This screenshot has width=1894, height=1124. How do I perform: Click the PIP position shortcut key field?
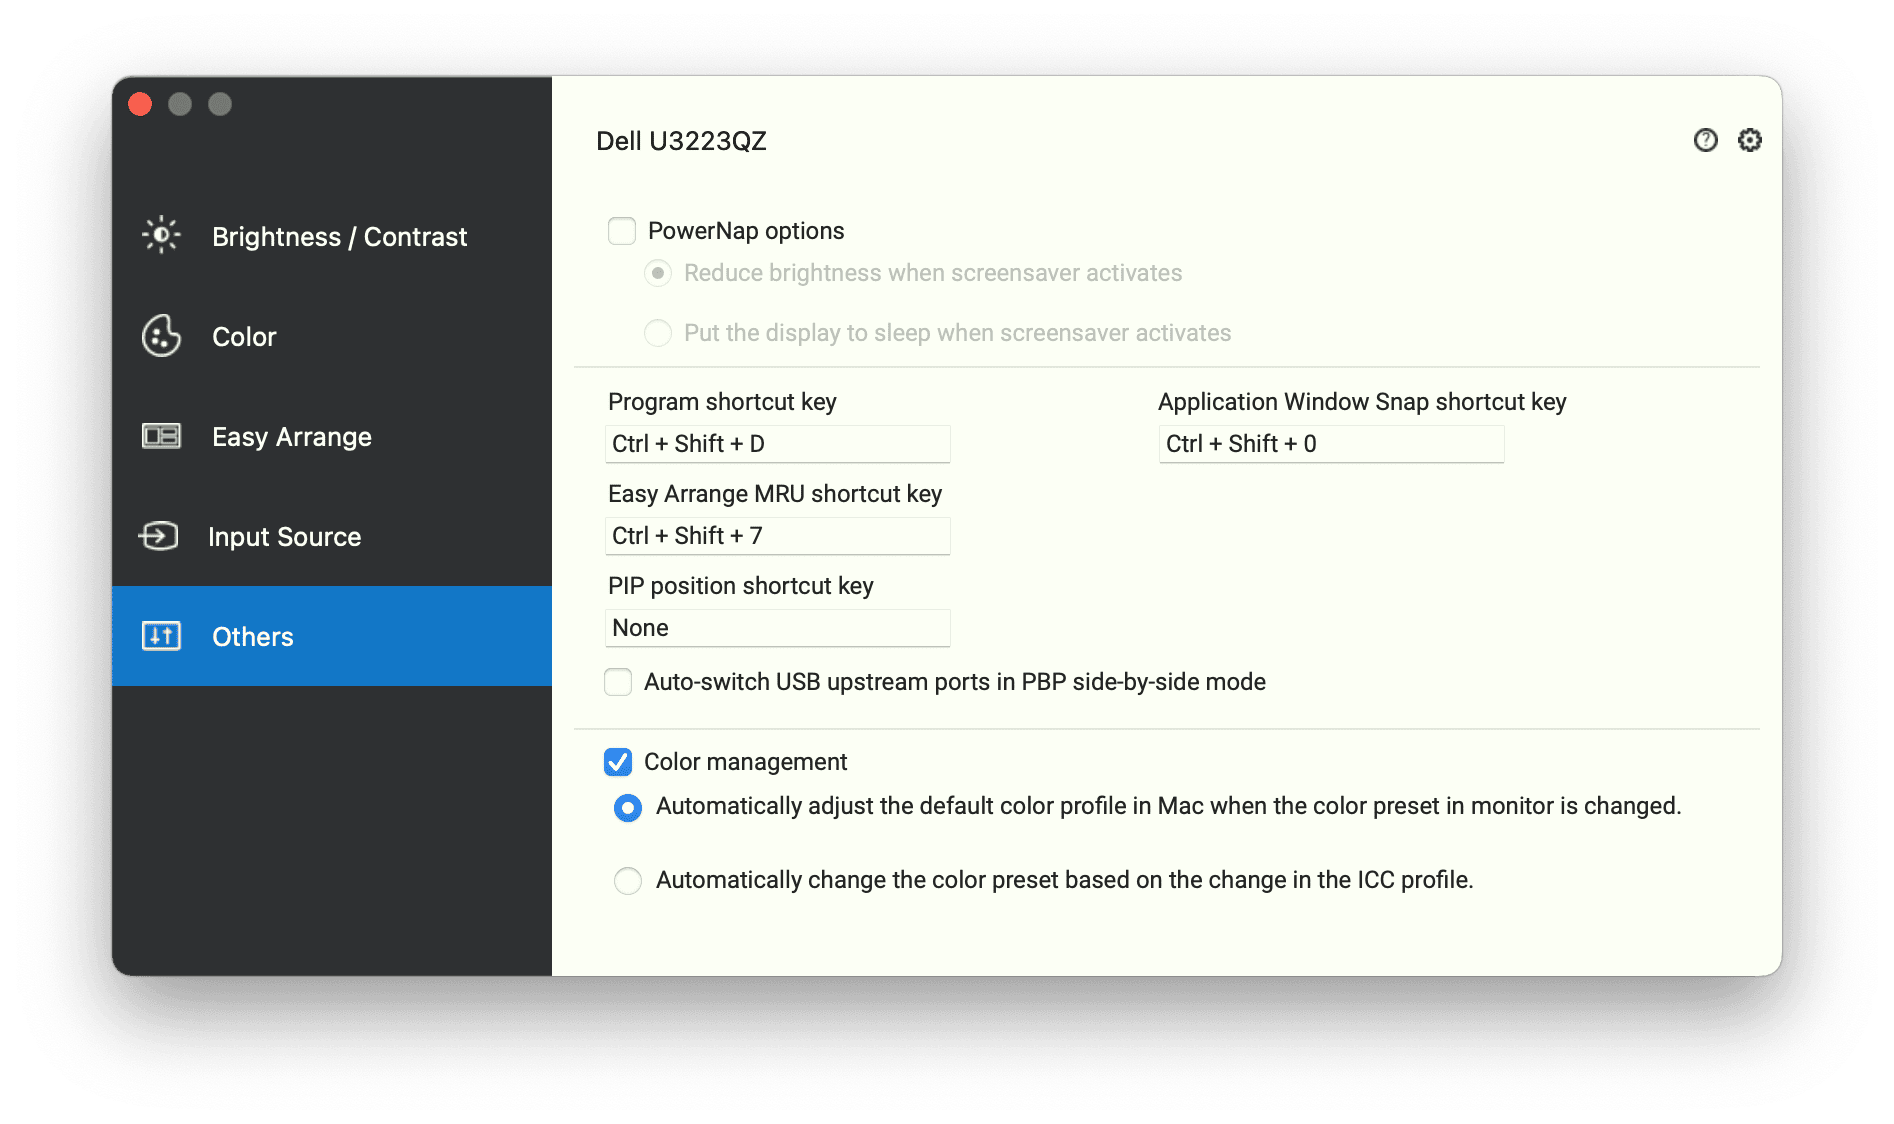click(x=777, y=628)
